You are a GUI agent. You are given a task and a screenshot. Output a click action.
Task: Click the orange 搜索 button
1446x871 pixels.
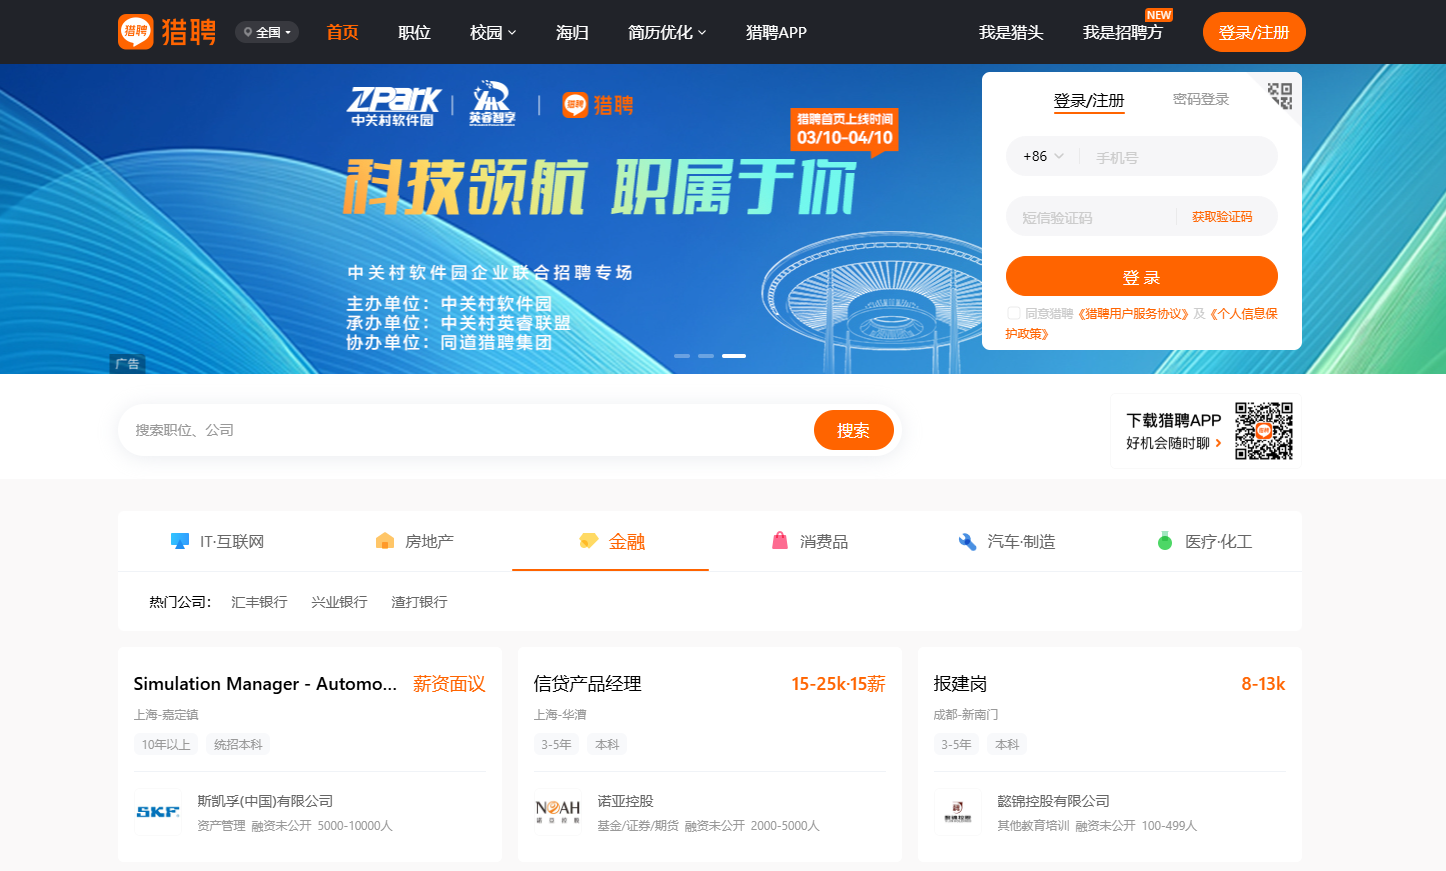click(853, 430)
